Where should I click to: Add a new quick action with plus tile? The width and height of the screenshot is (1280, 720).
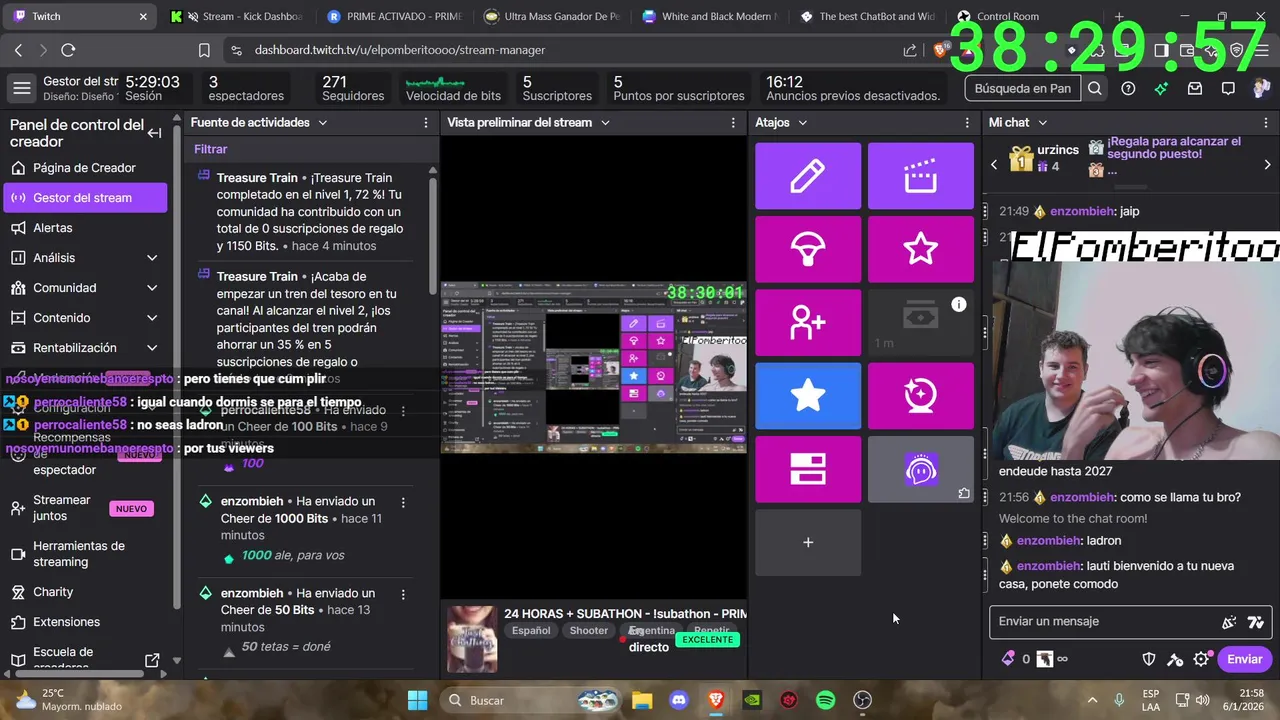[808, 542]
